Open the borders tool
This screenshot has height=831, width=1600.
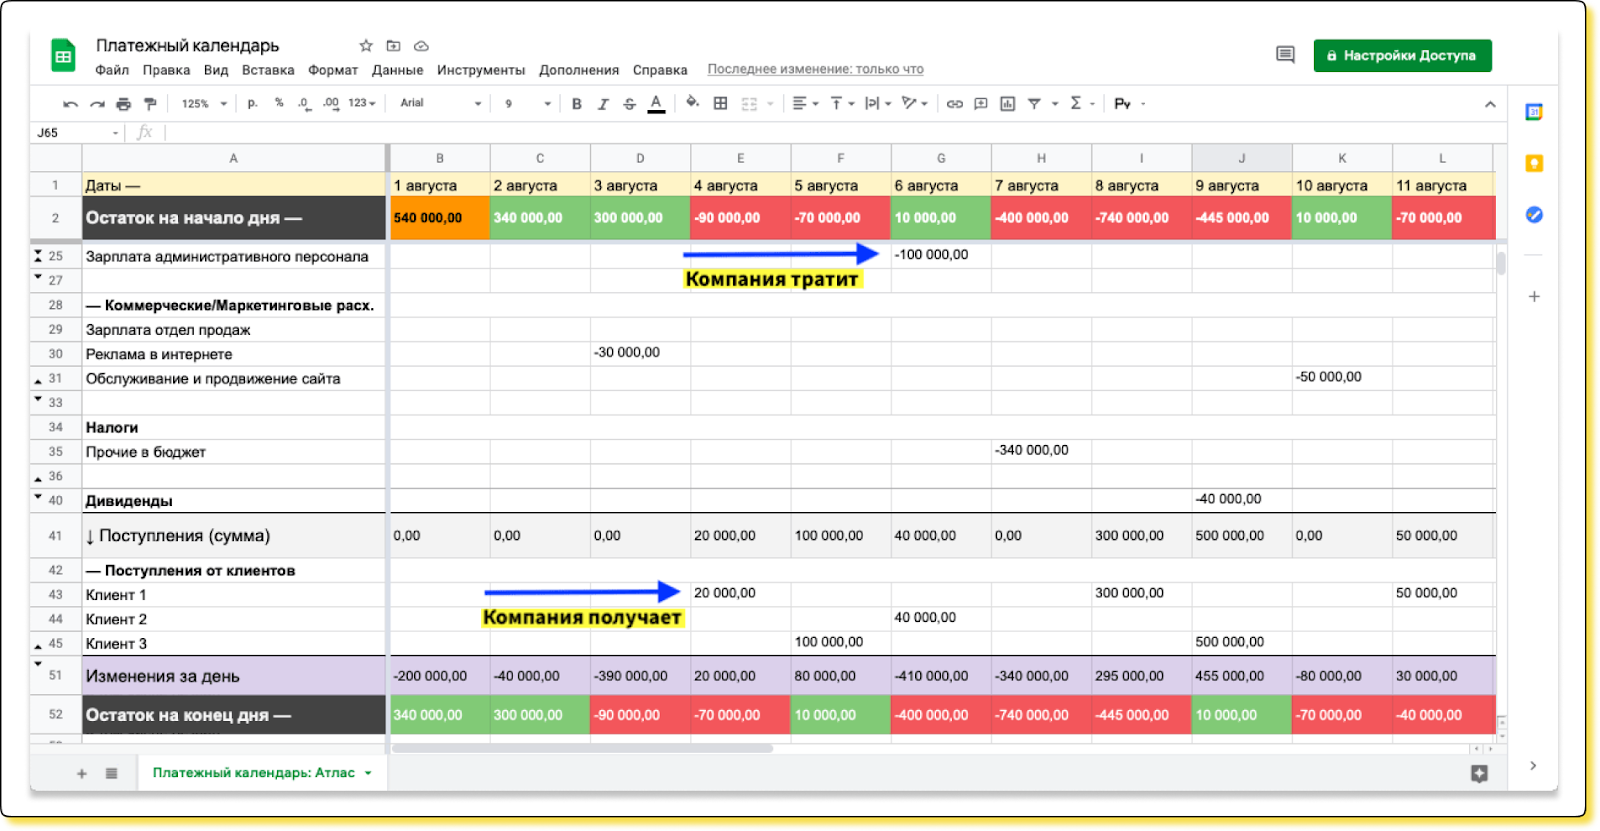(720, 104)
